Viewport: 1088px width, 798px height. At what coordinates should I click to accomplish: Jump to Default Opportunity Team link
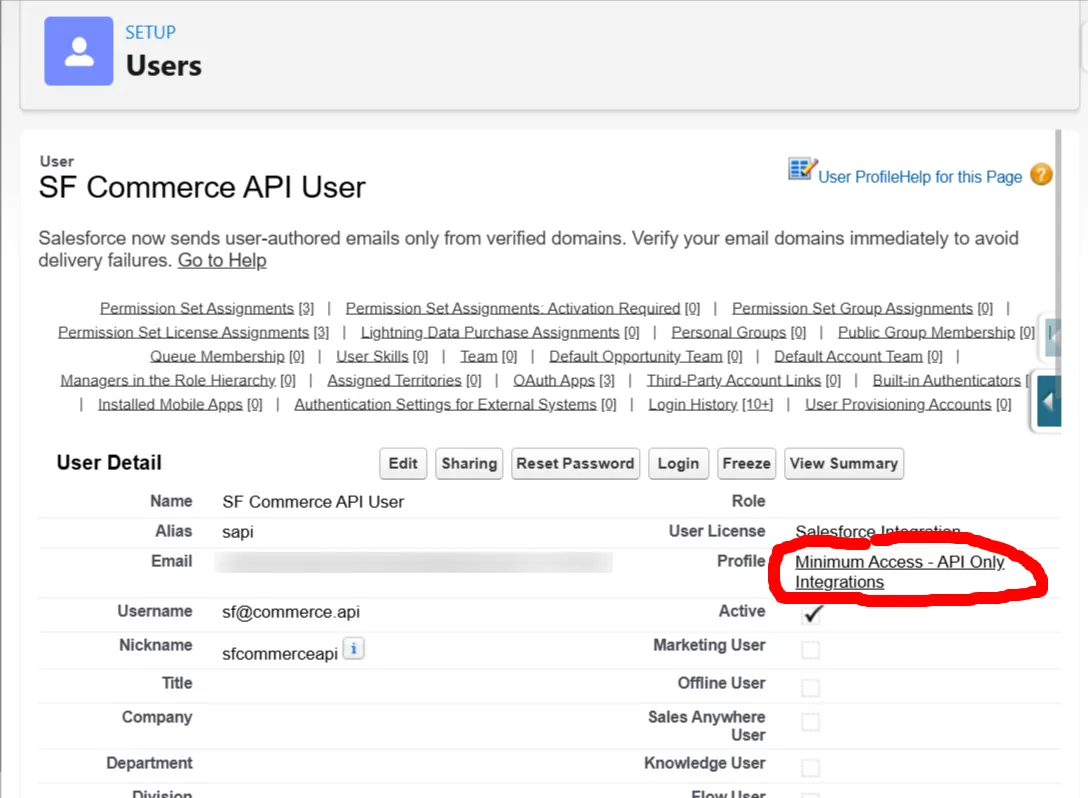pyautogui.click(x=645, y=357)
